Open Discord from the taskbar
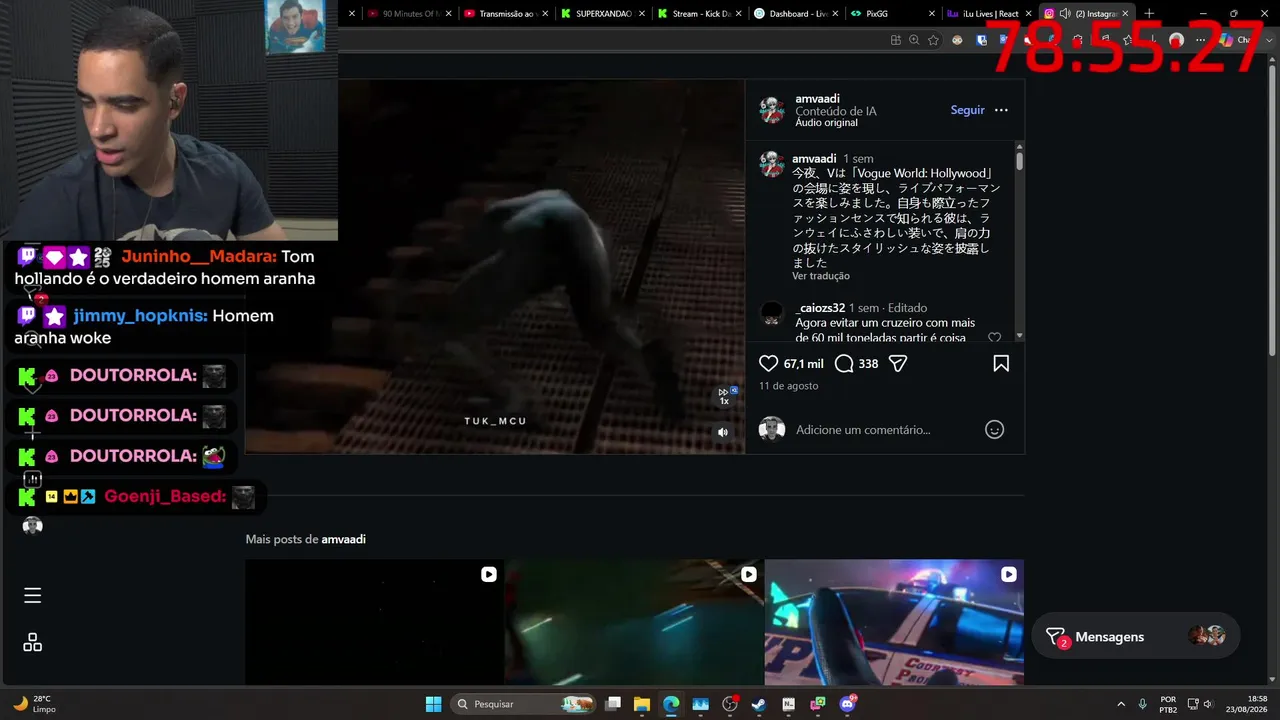The width and height of the screenshot is (1280, 720). (x=848, y=704)
